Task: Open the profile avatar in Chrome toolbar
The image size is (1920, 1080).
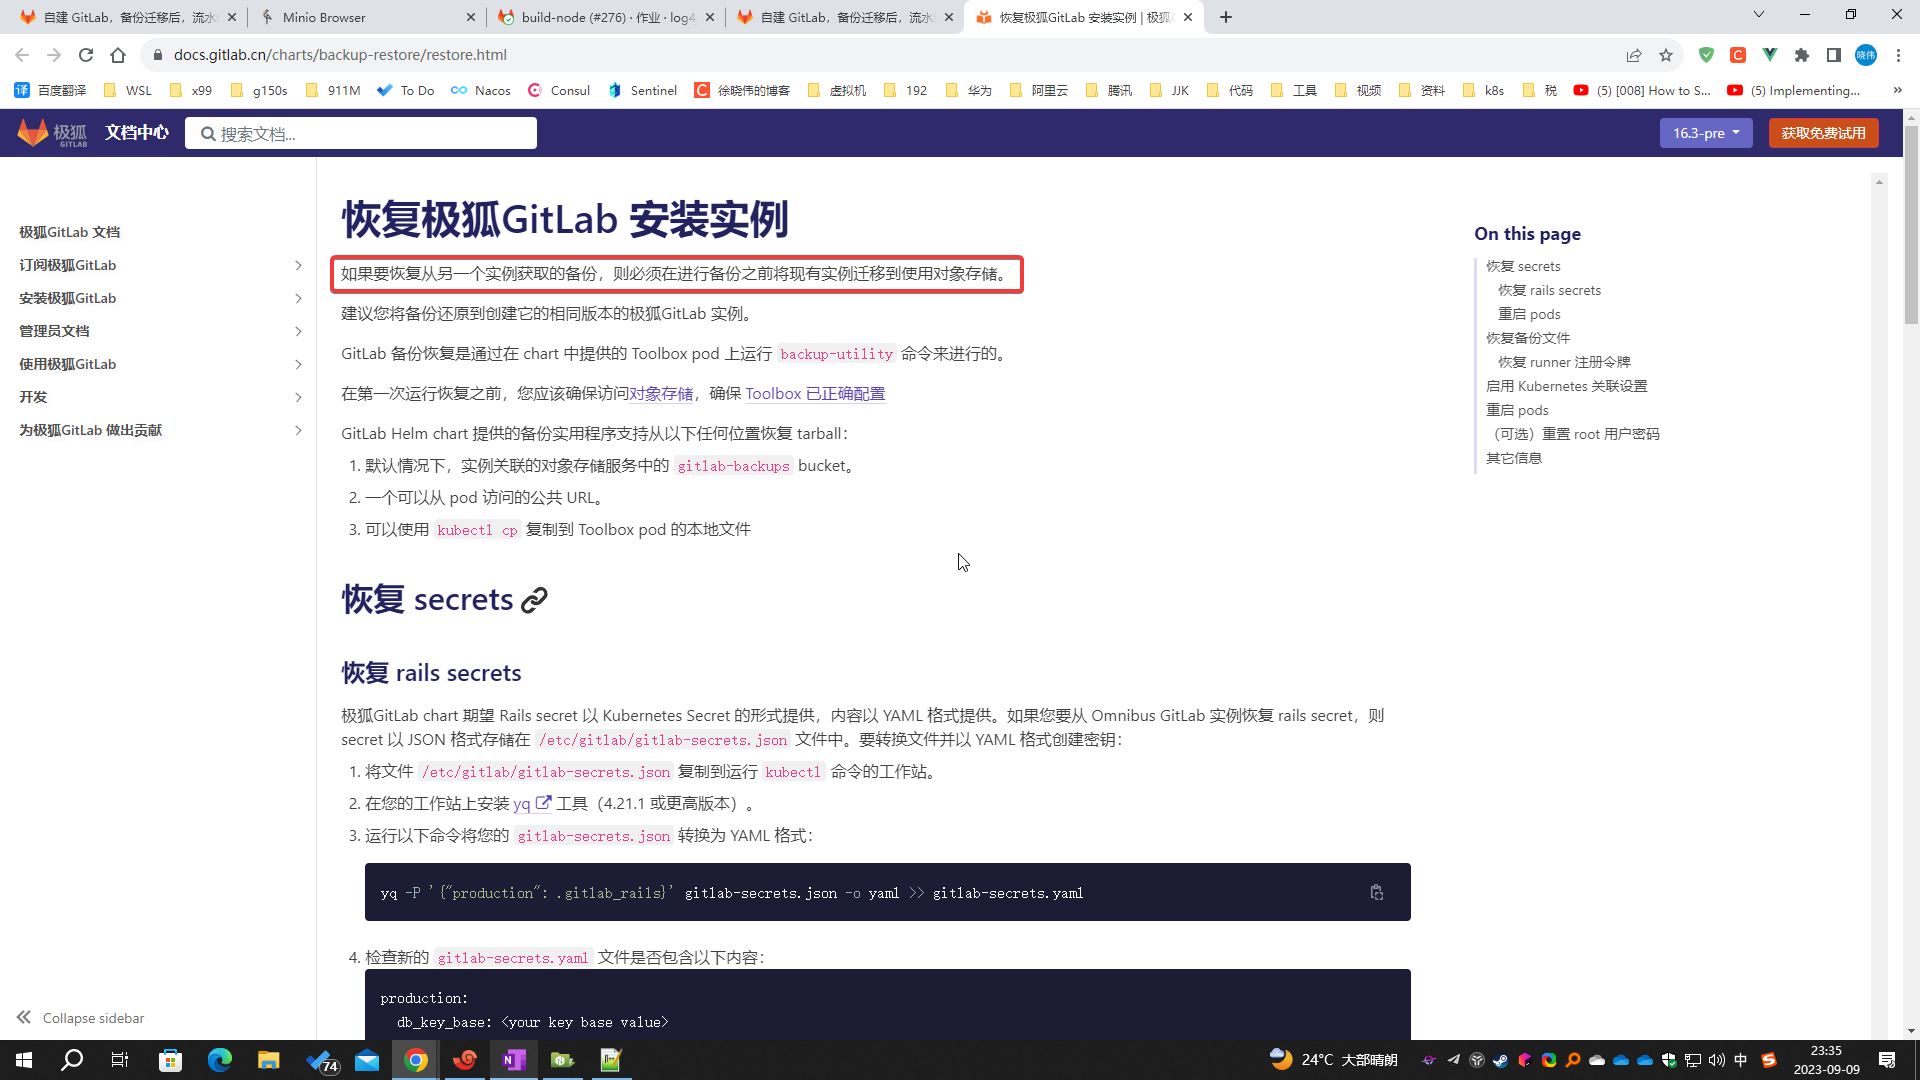Action: pyautogui.click(x=1866, y=55)
